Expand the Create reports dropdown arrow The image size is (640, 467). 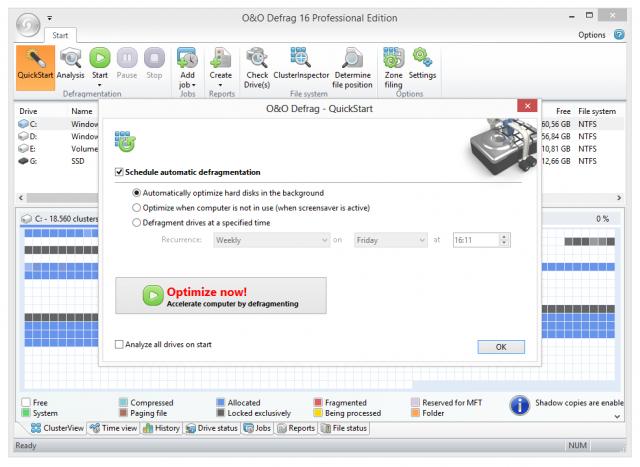pos(220,85)
